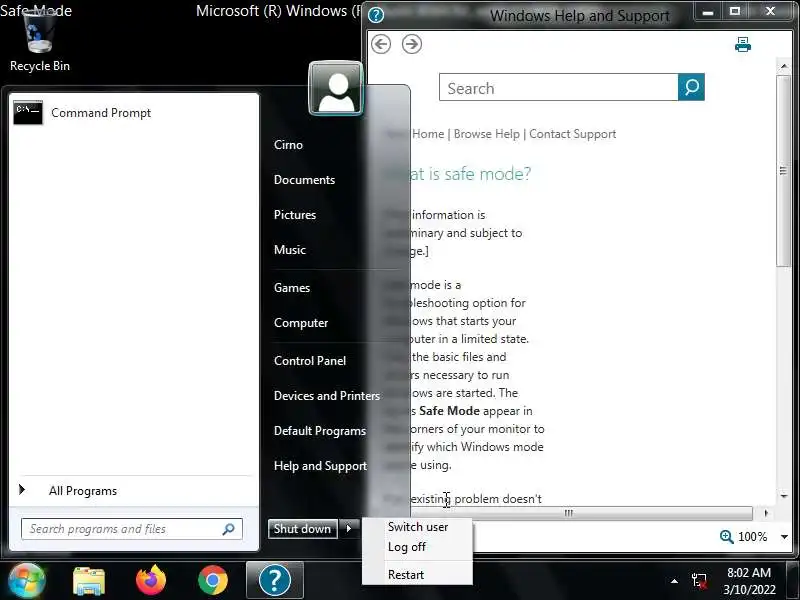The width and height of the screenshot is (800, 600).
Task: Click help window vertical scrollbar thumb
Action: tap(783, 171)
